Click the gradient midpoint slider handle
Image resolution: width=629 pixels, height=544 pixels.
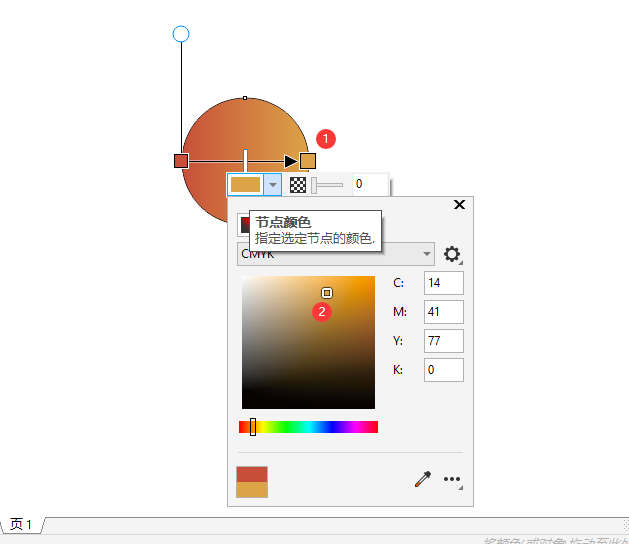pos(245,160)
